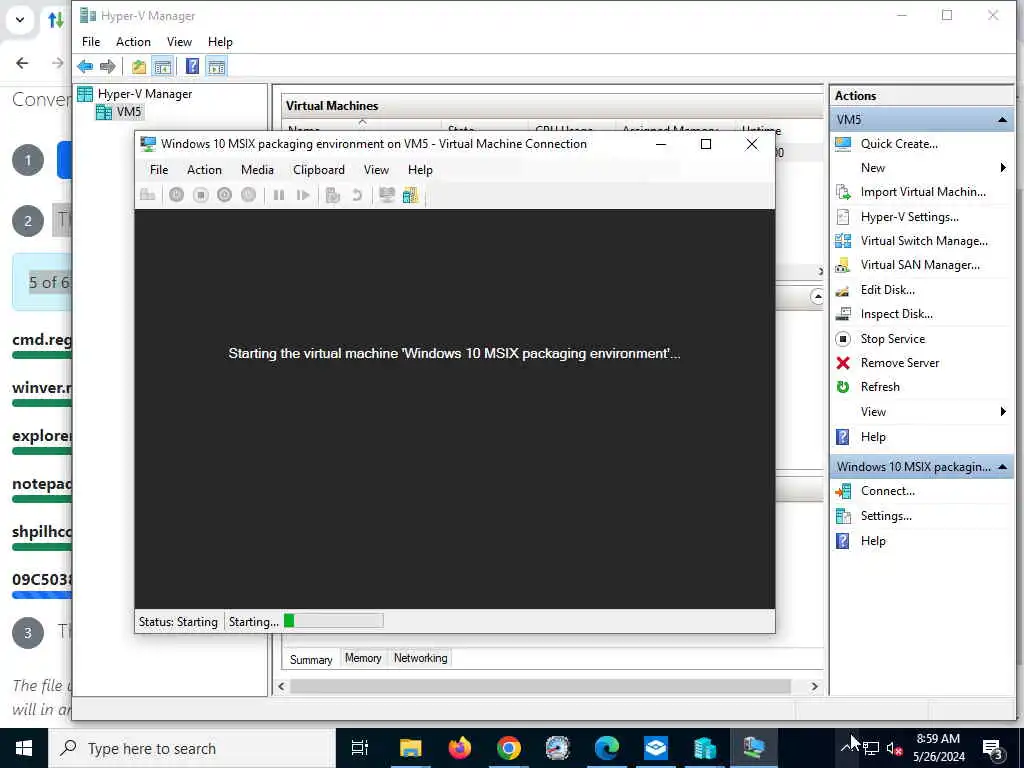Open Hyper-V Settings from Actions pane

tap(909, 217)
